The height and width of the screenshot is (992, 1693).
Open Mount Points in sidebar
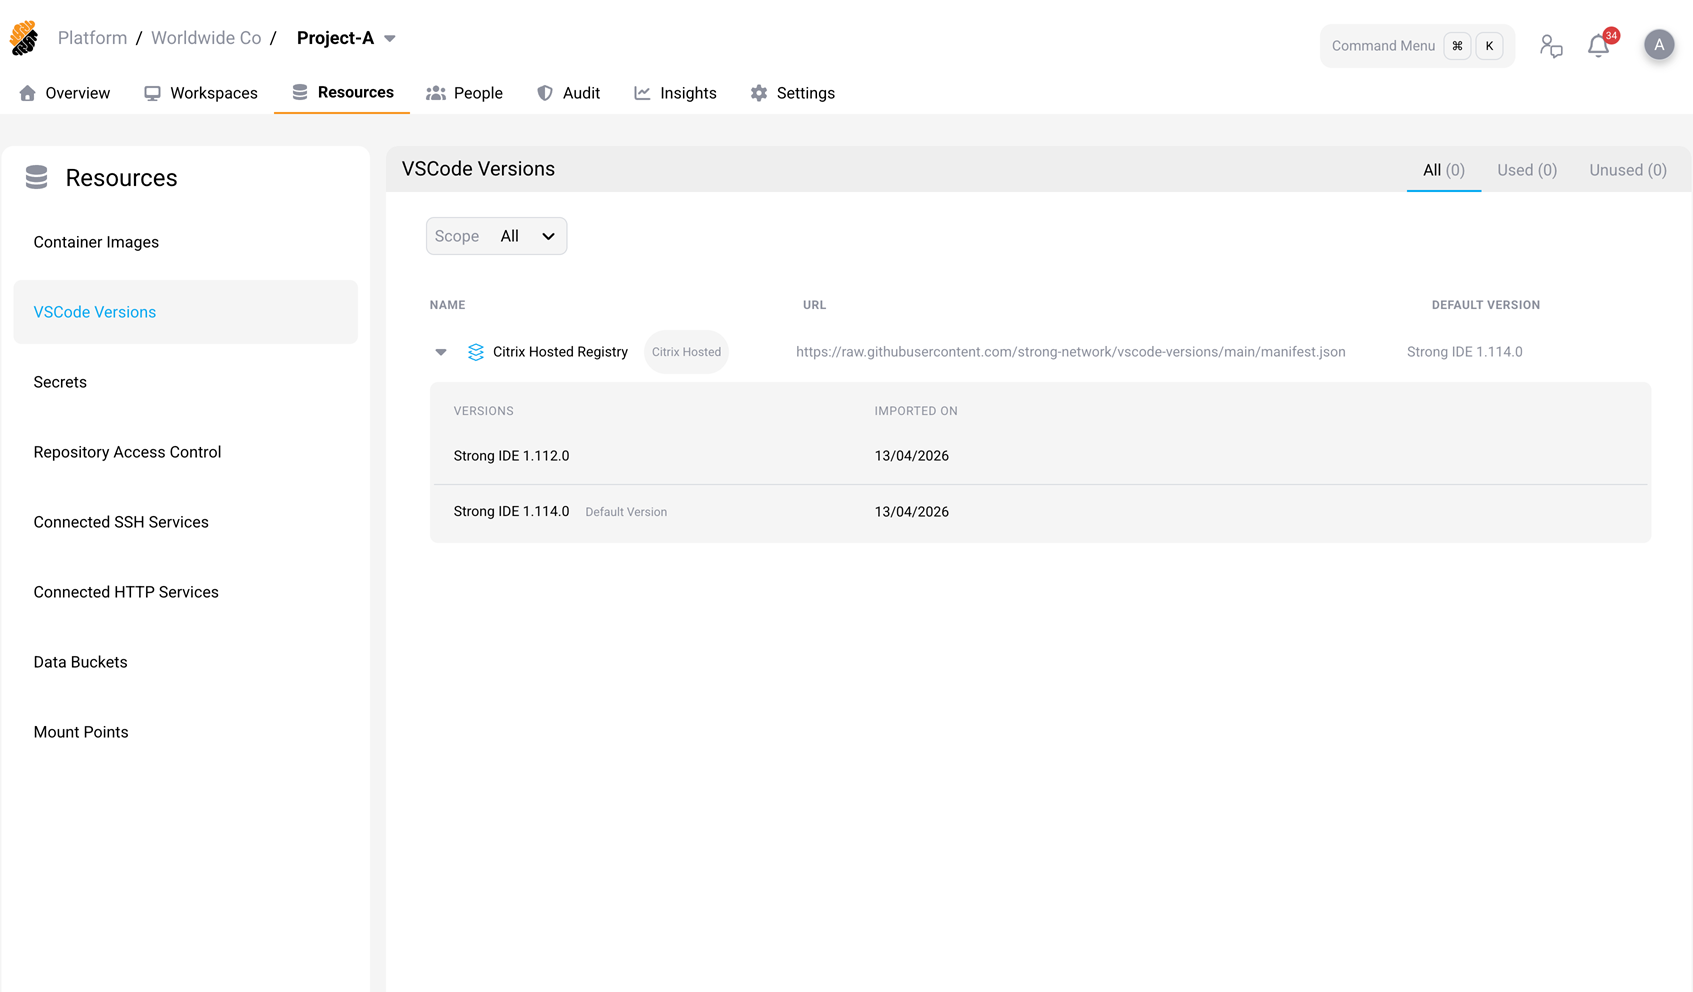point(81,732)
